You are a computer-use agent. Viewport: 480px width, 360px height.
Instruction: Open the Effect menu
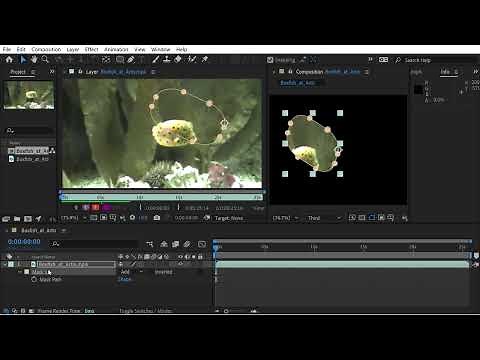91,49
